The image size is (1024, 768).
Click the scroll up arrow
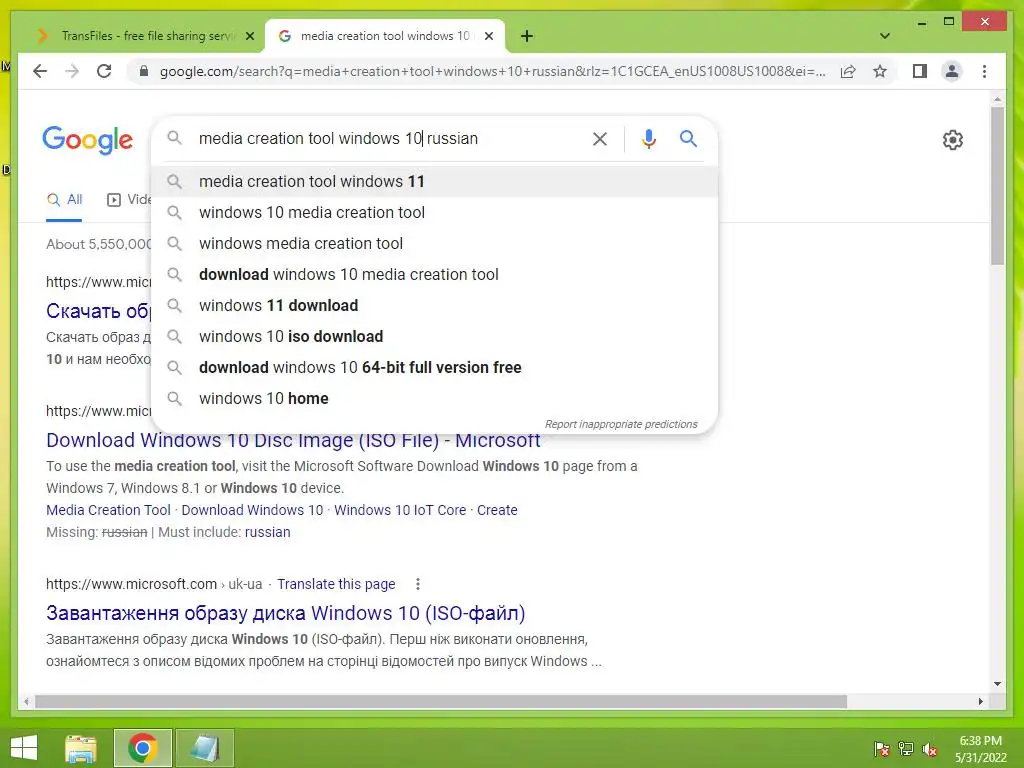click(x=997, y=99)
